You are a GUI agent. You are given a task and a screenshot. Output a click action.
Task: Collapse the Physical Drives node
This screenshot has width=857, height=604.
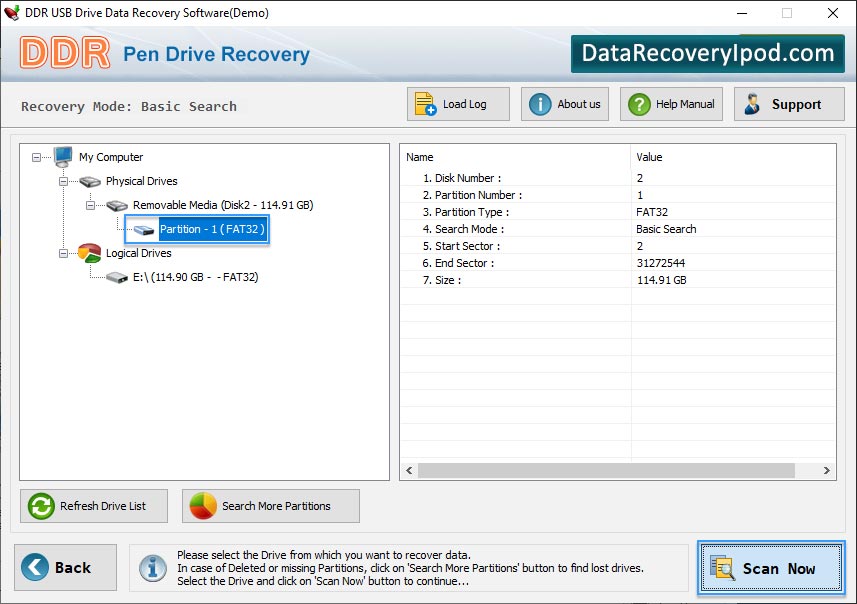pyautogui.click(x=63, y=181)
